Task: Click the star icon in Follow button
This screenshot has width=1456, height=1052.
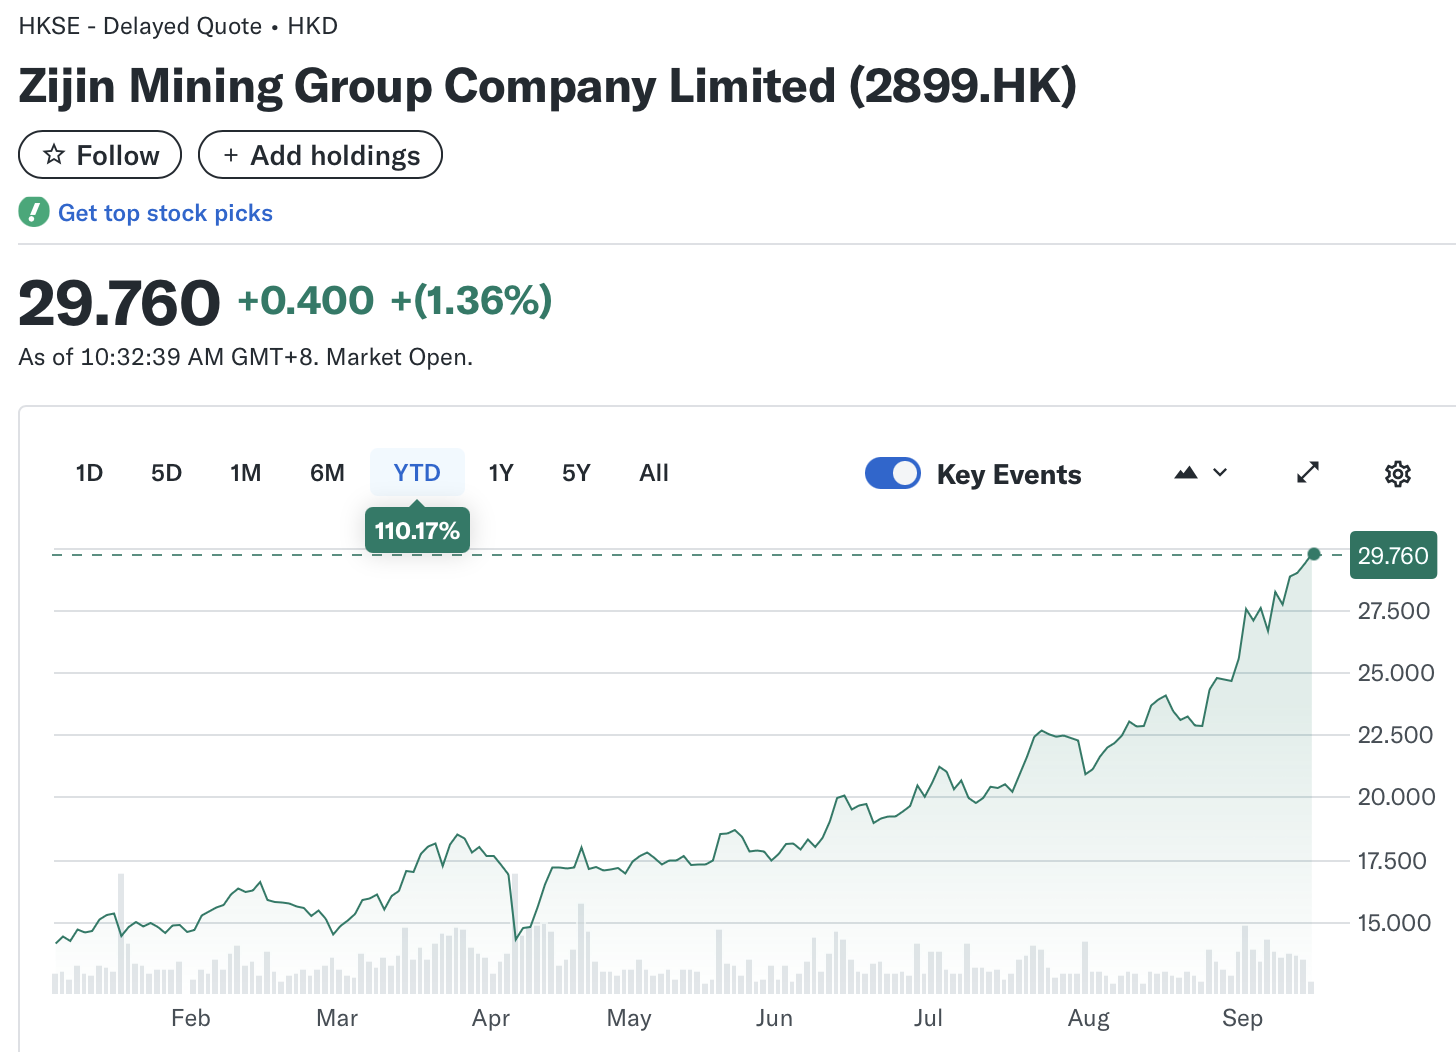Action: click(x=54, y=155)
